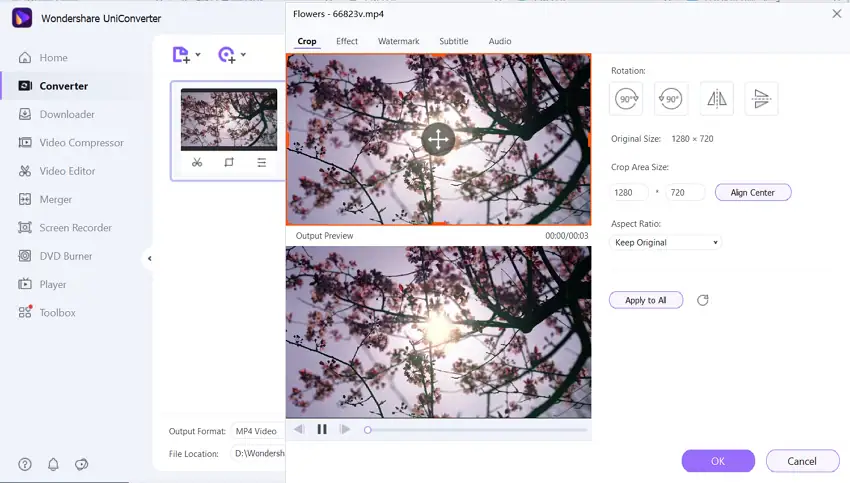Viewport: 850px width, 483px height.
Task: Click the Align Center button
Action: 753,192
